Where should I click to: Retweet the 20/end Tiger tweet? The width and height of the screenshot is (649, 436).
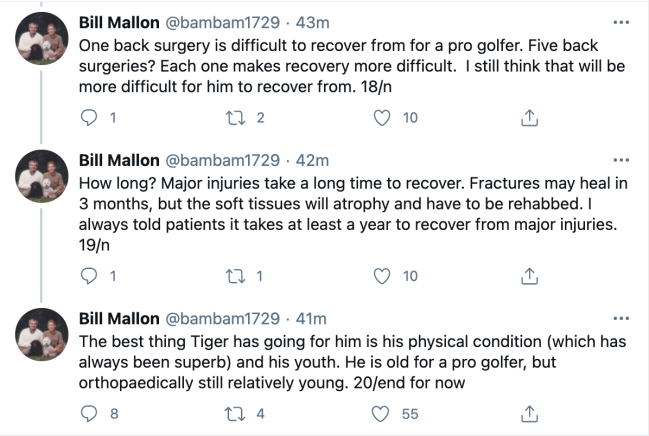tap(235, 414)
